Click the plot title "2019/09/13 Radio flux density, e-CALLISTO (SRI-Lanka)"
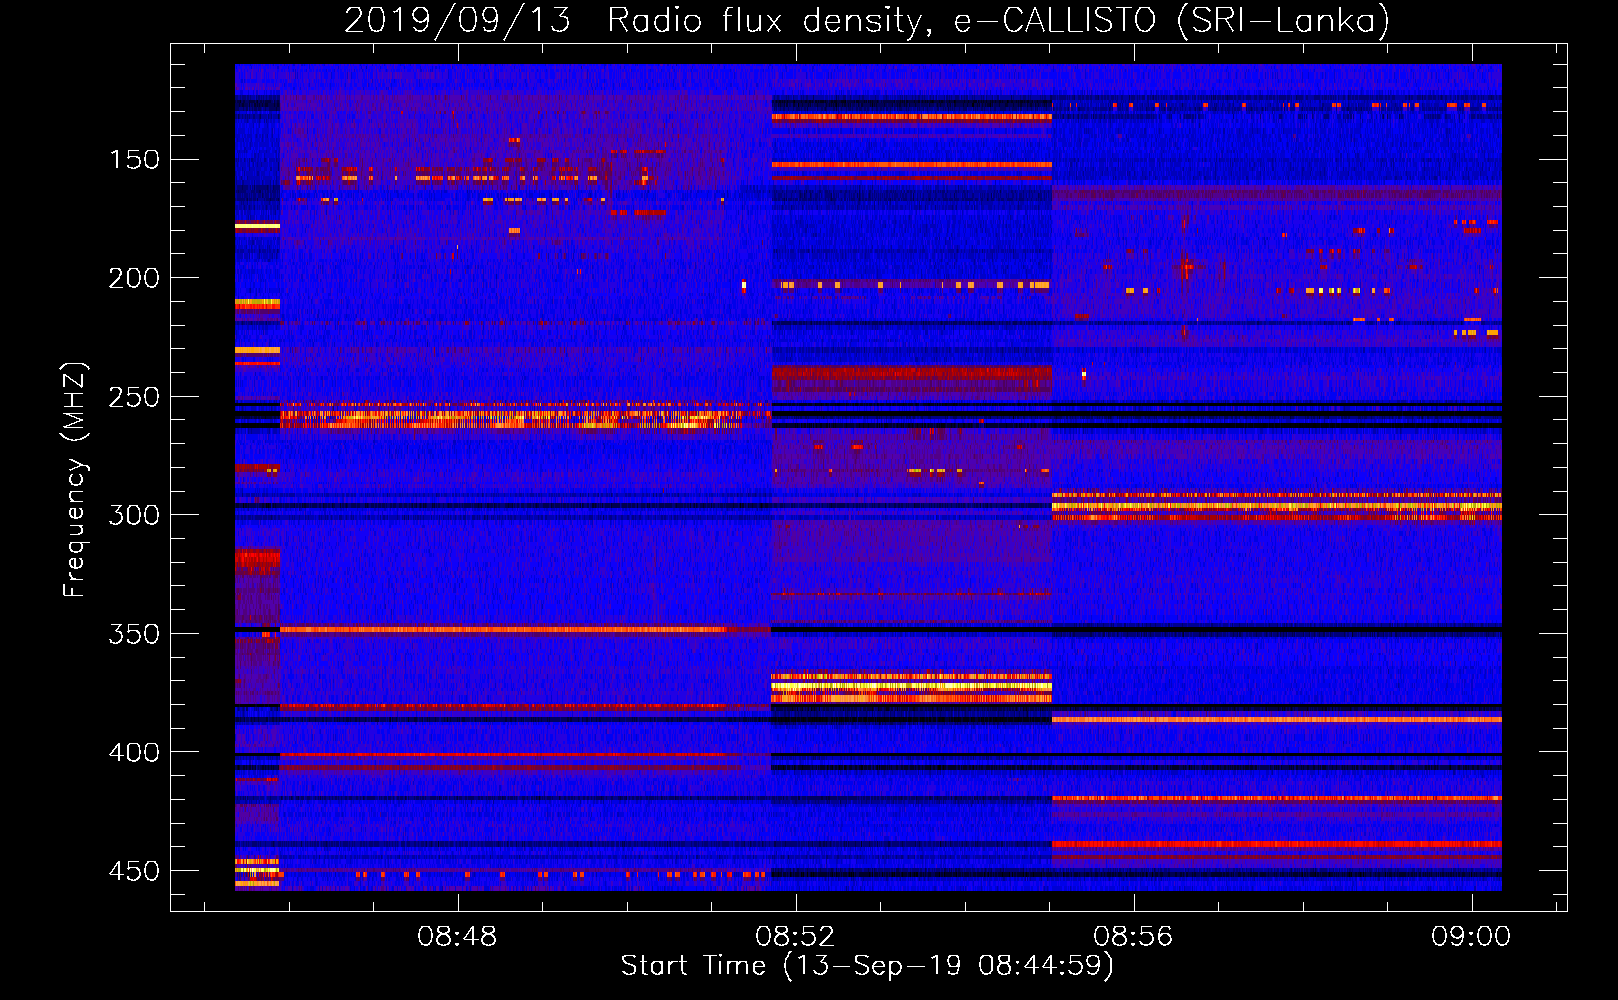This screenshot has height=1000, width=1618. coord(867,20)
